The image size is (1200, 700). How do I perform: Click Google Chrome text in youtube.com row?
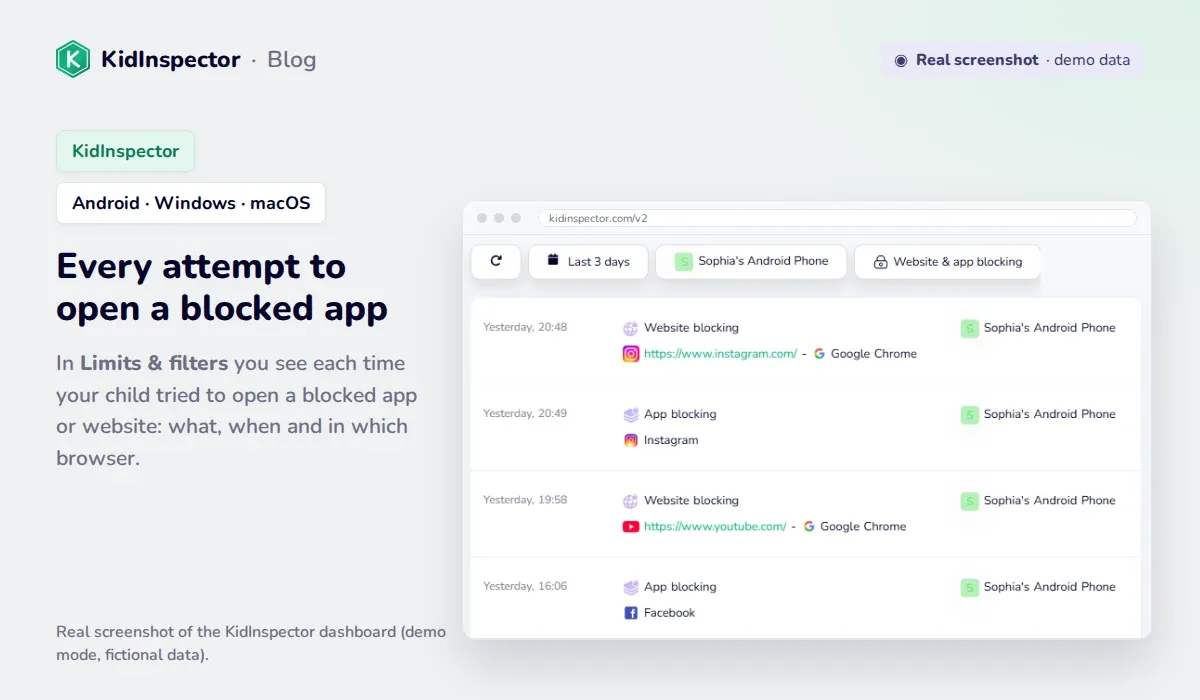click(x=863, y=526)
